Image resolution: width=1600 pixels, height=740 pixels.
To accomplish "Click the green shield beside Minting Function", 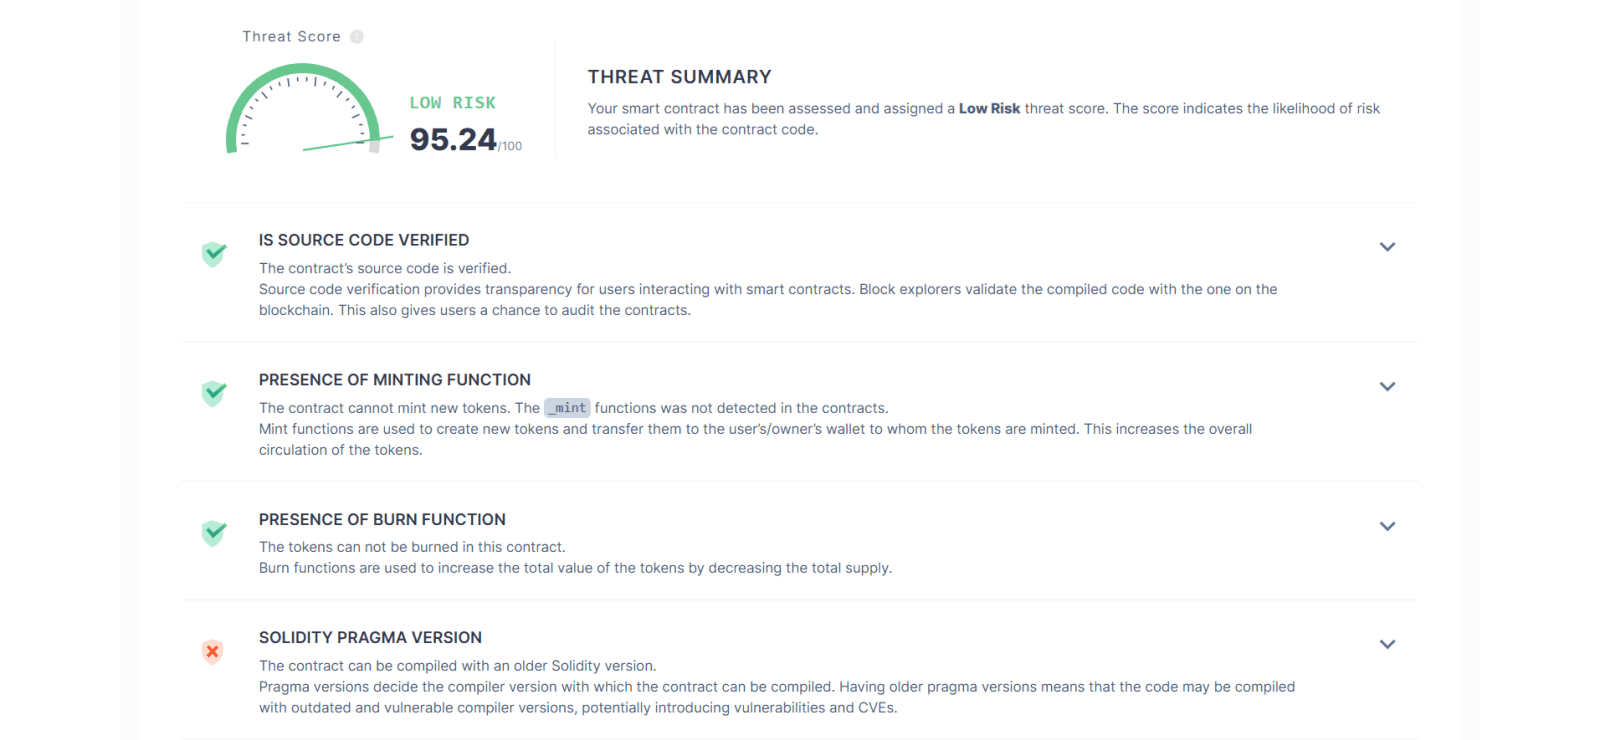I will point(214,393).
